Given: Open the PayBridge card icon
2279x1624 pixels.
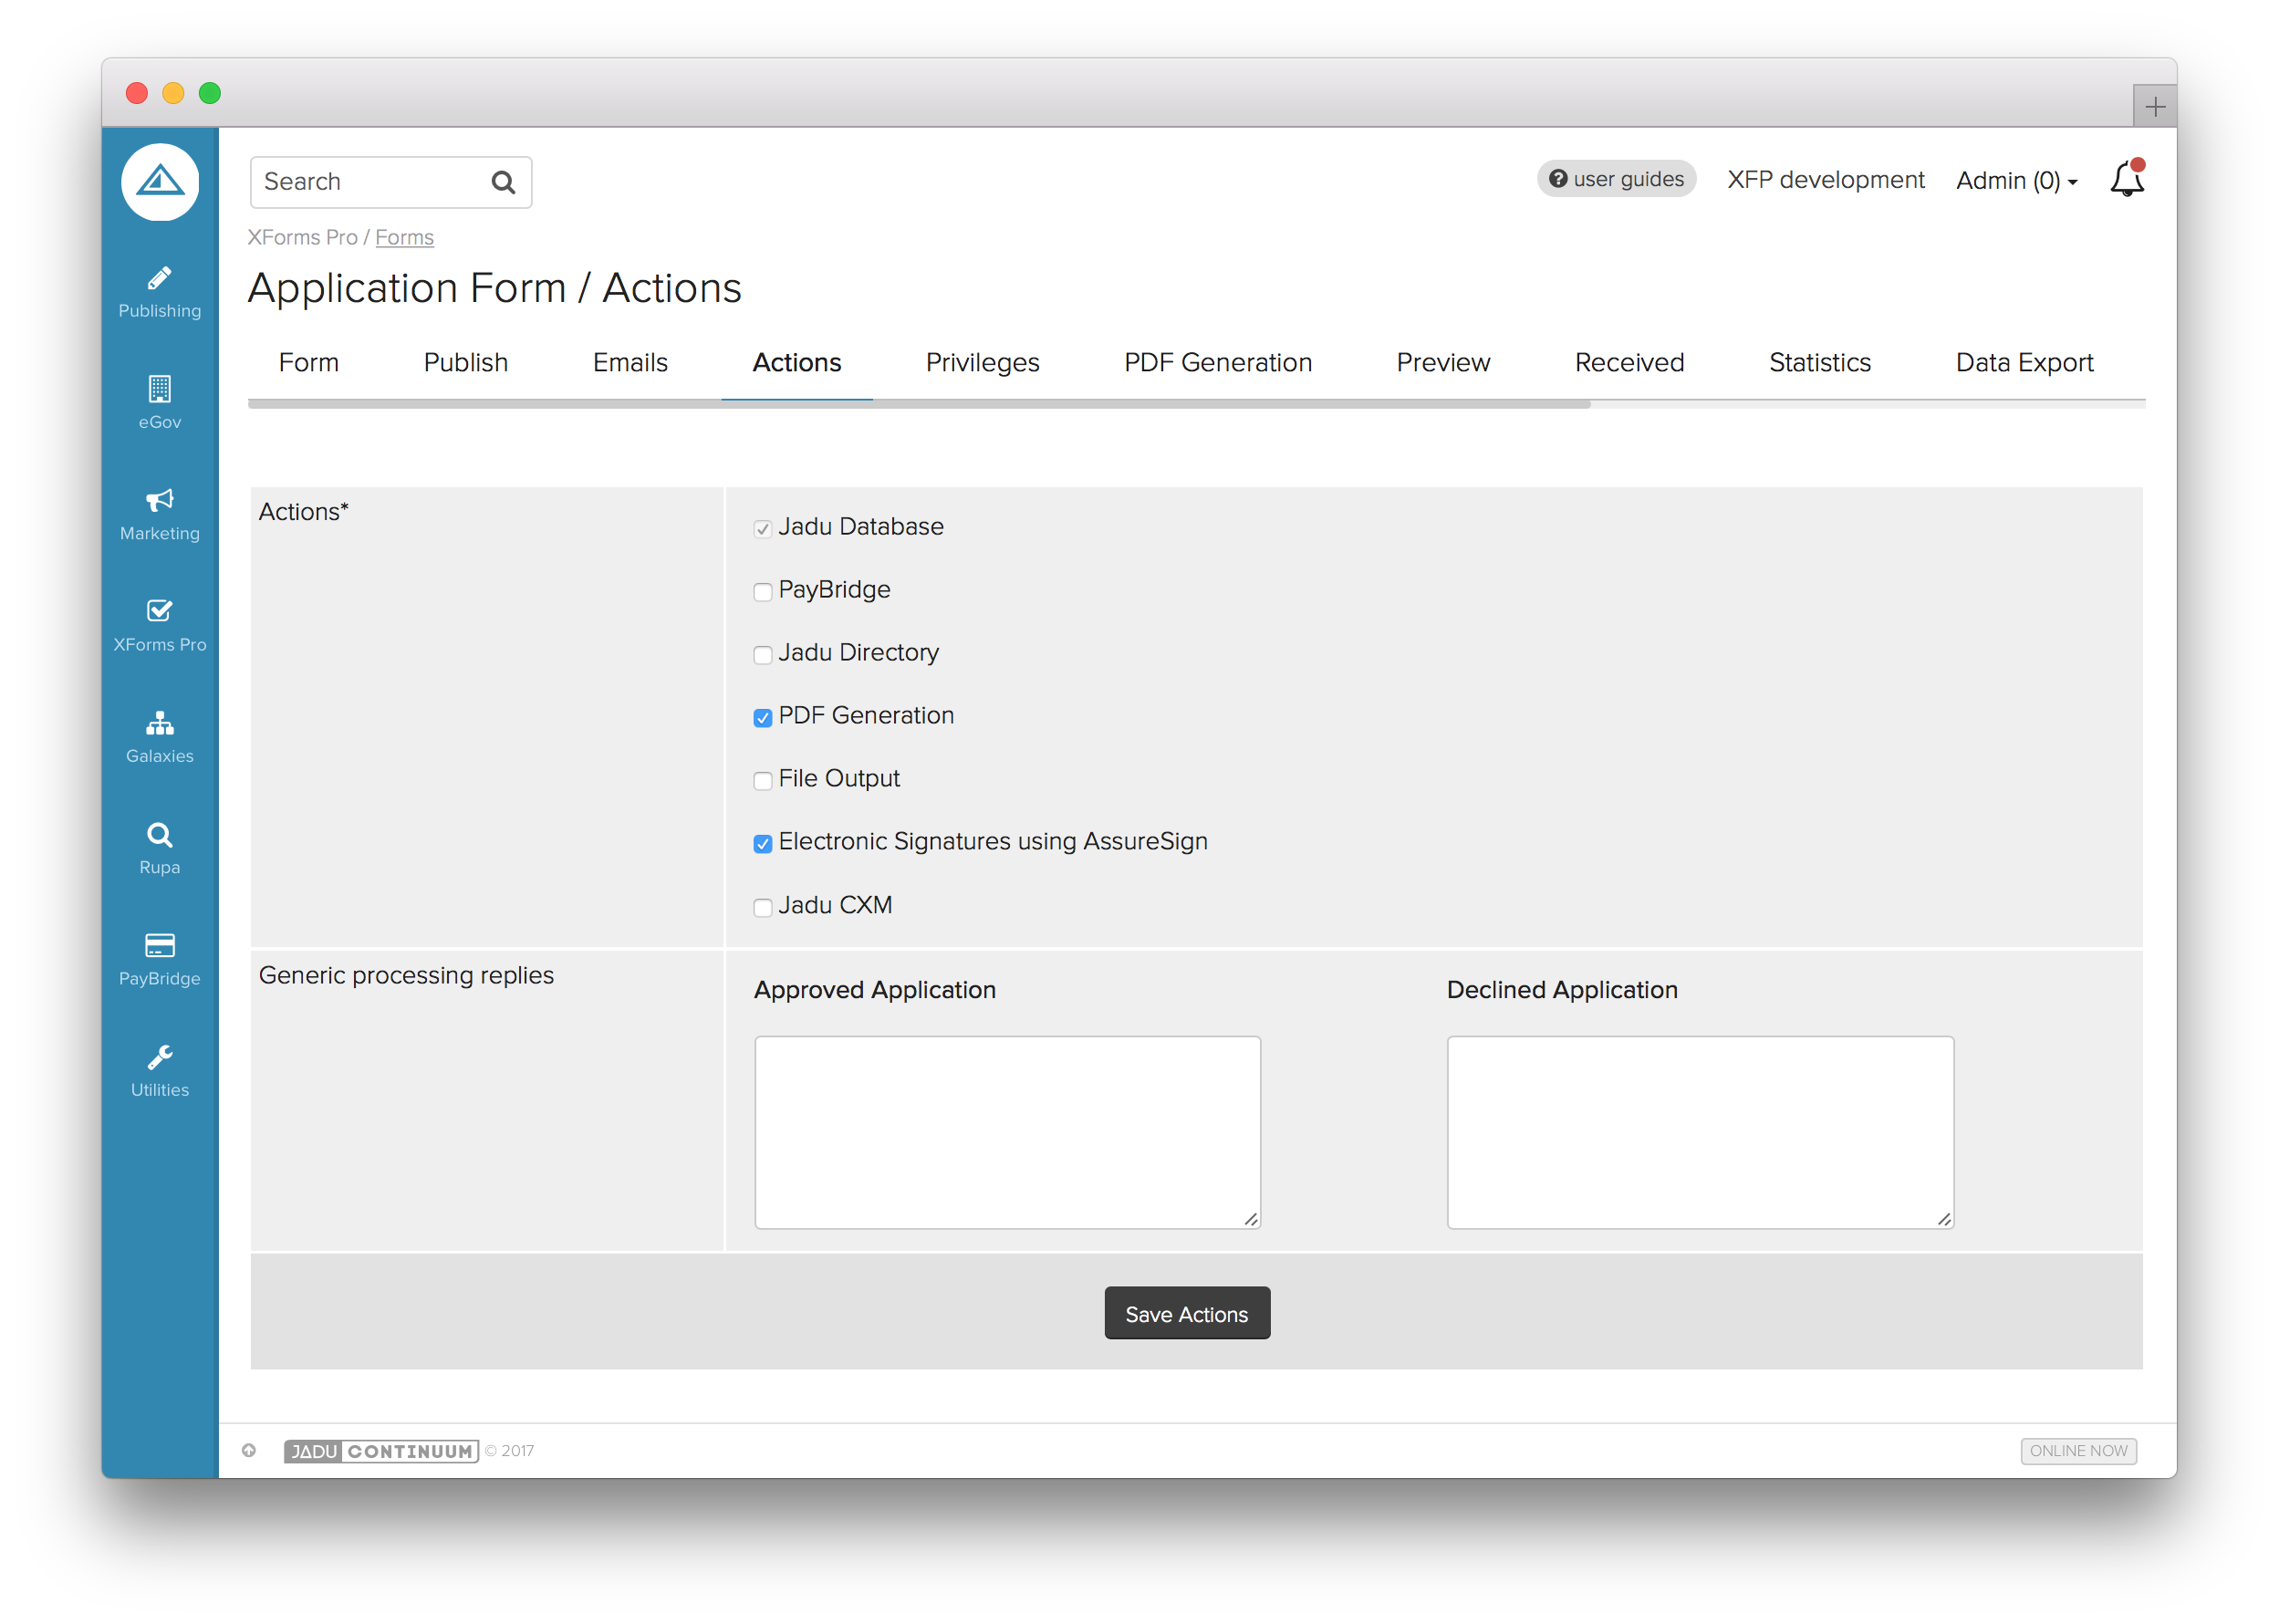Looking at the screenshot, I should point(159,946).
